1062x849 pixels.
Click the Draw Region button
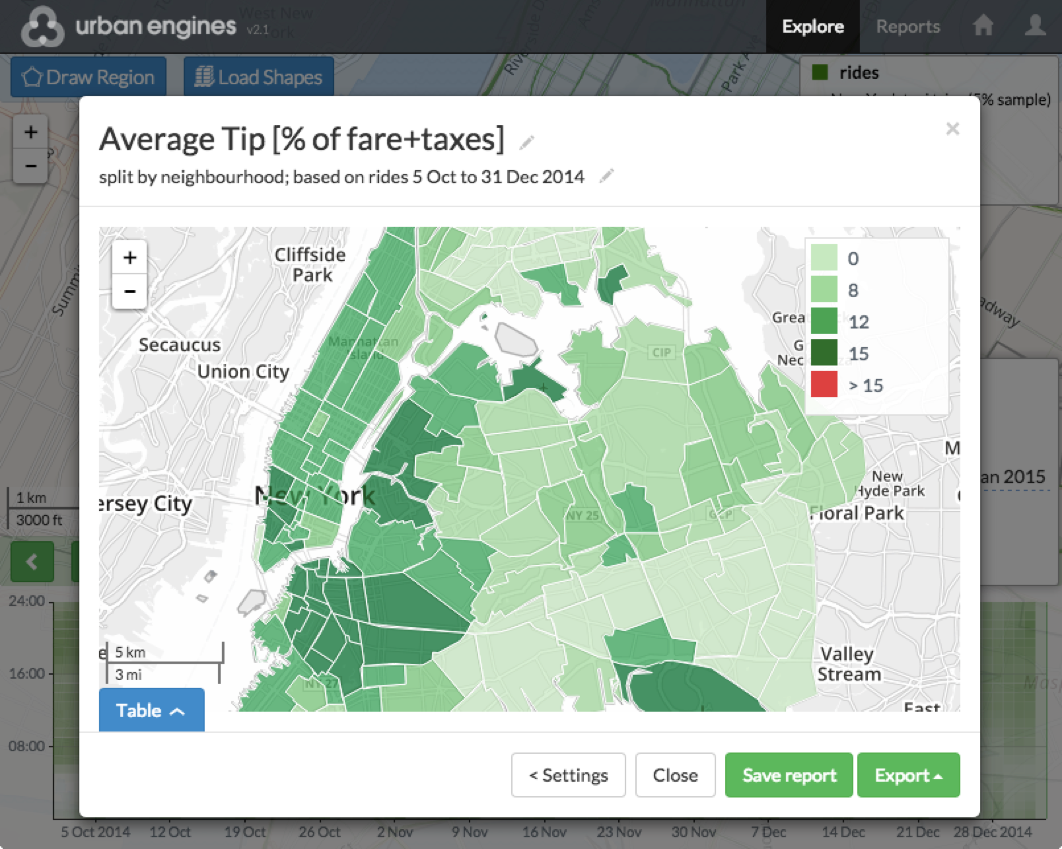(88, 77)
